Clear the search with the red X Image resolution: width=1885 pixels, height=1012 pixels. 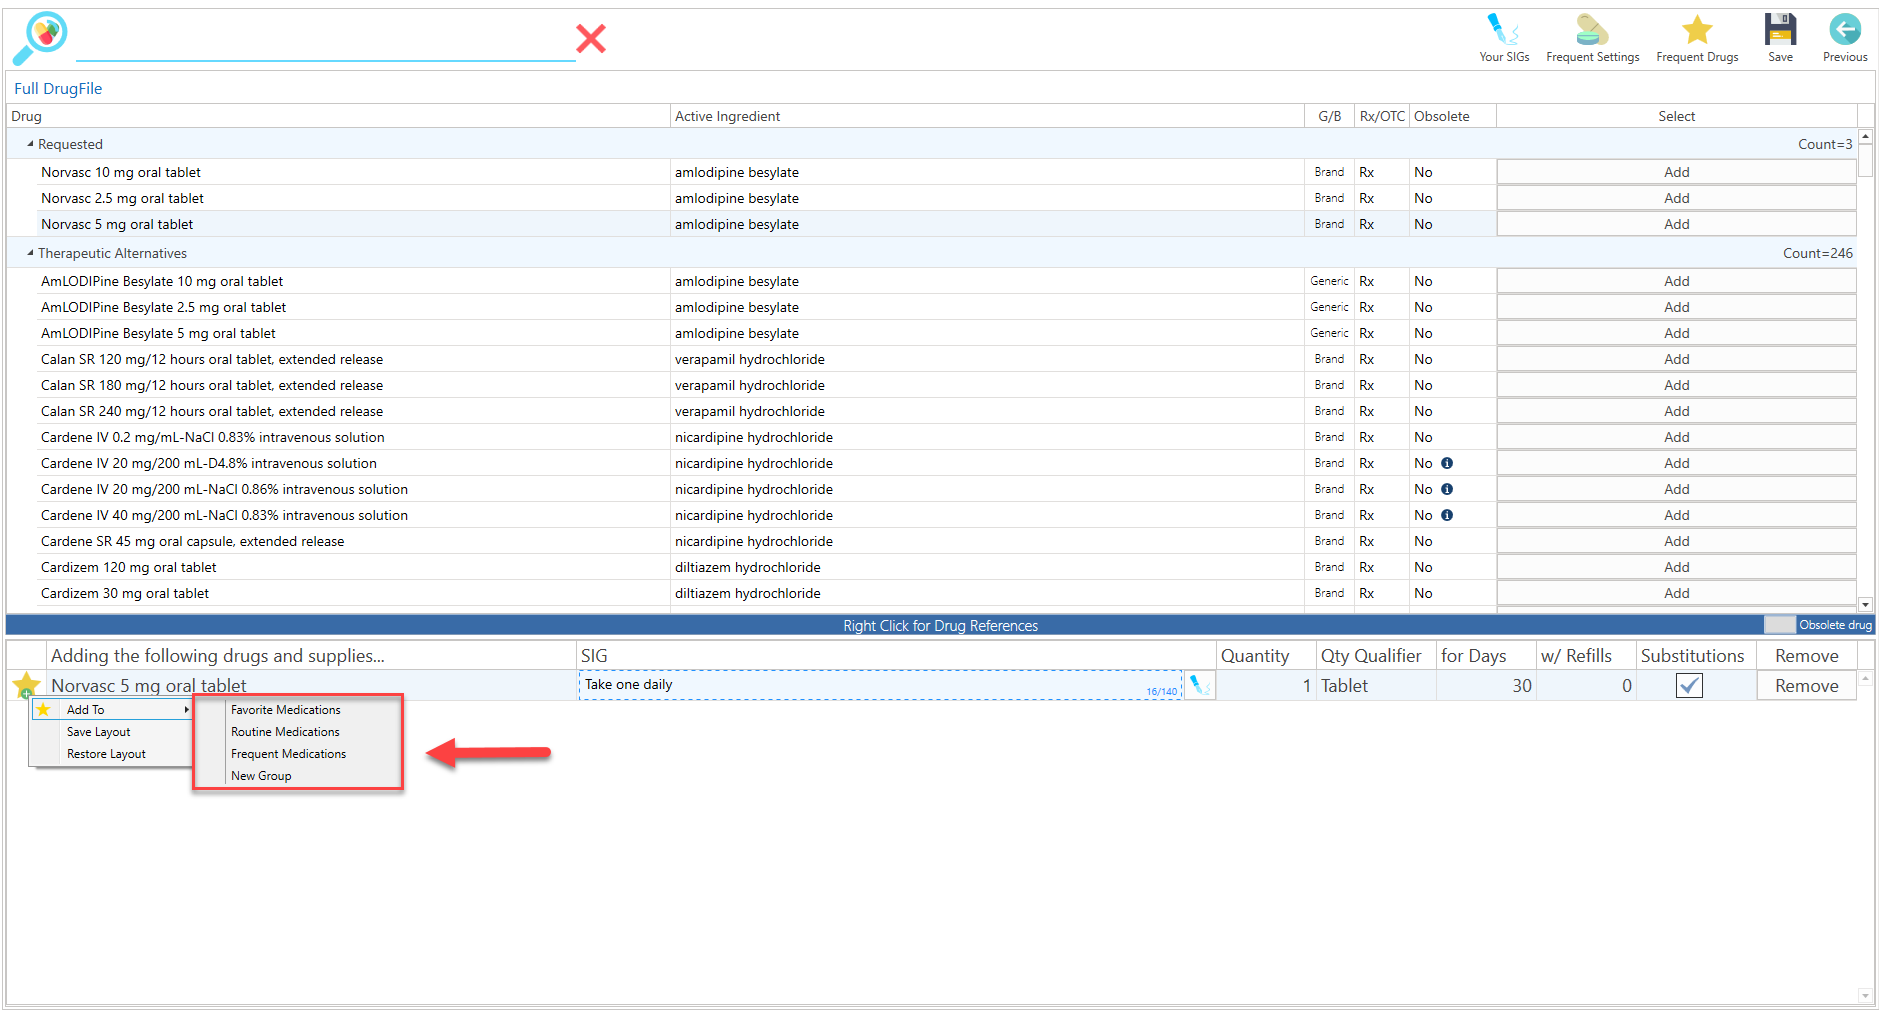point(591,39)
